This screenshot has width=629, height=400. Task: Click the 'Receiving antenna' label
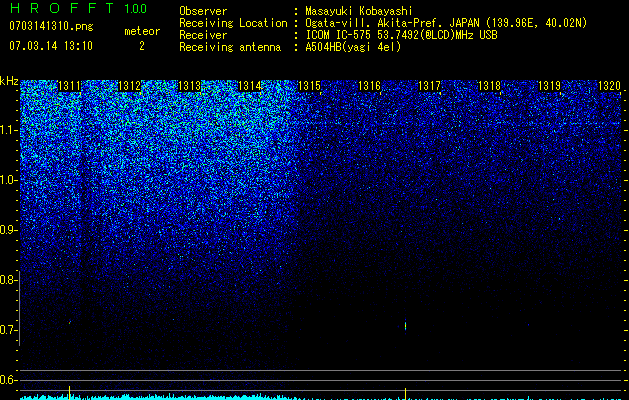230,47
